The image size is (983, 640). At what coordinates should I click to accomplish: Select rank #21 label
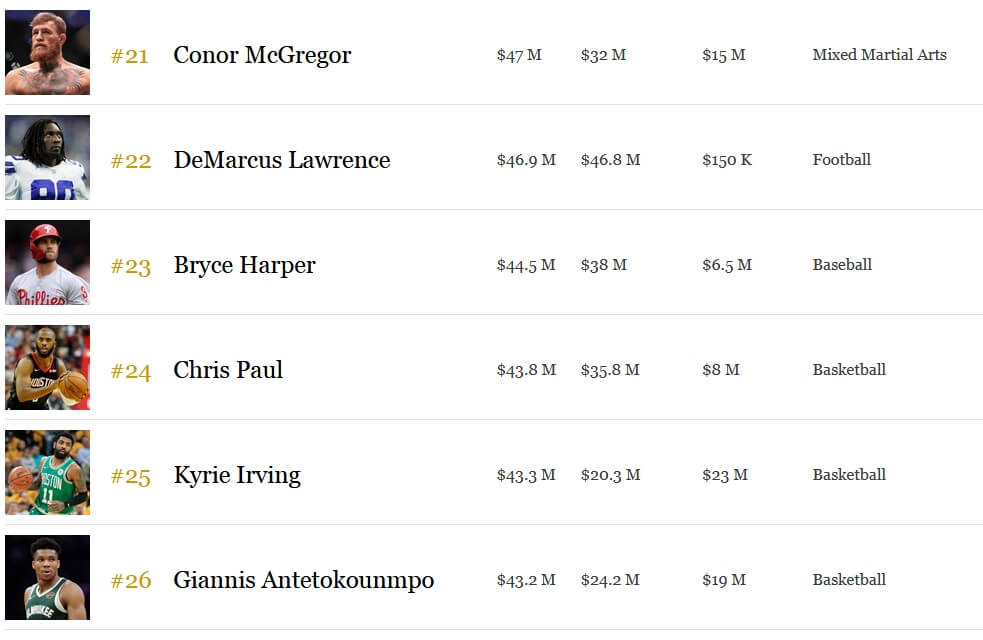(130, 56)
